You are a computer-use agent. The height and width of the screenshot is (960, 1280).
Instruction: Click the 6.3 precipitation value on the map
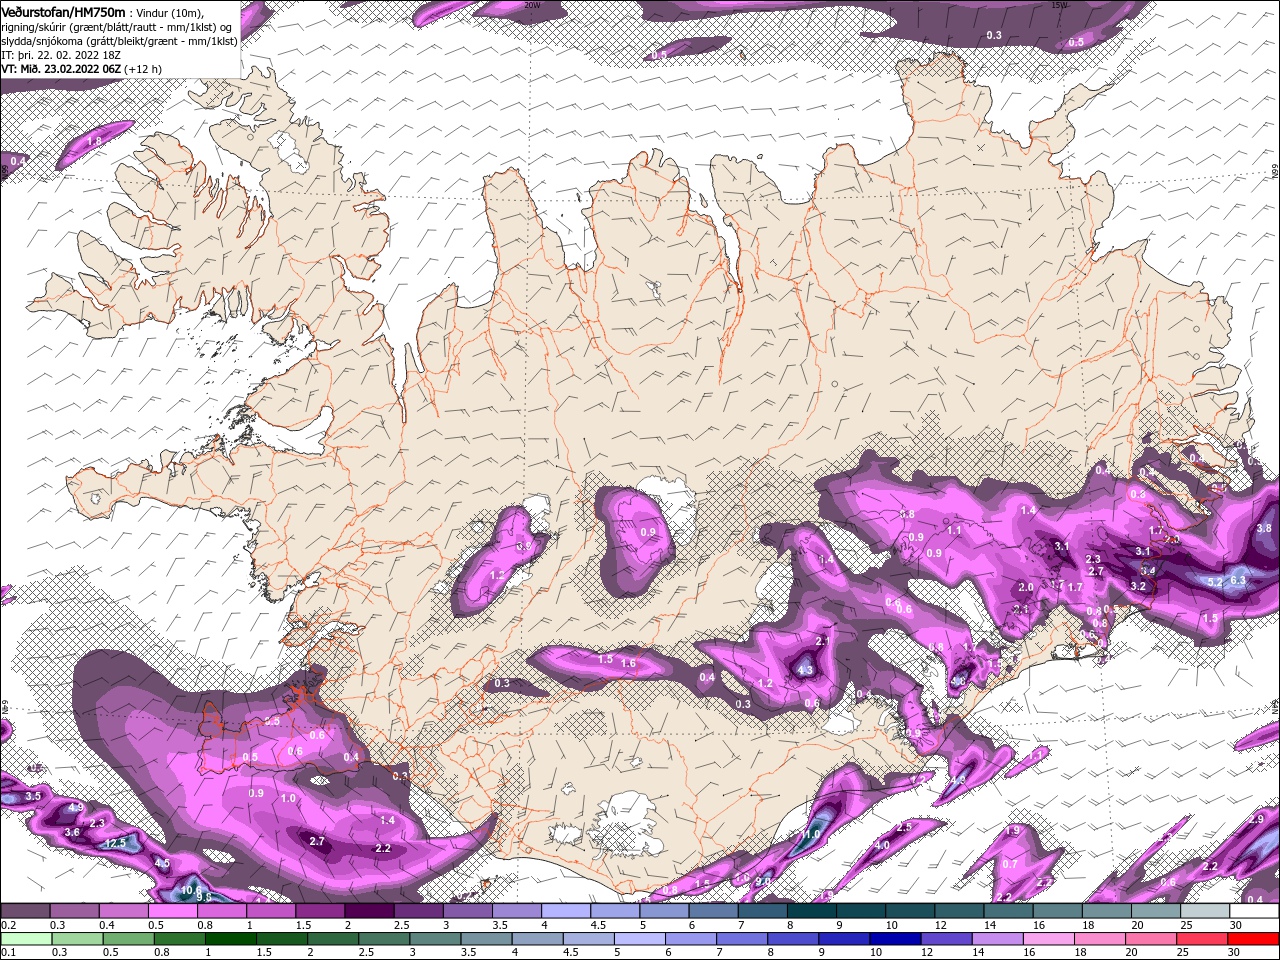coord(1238,580)
